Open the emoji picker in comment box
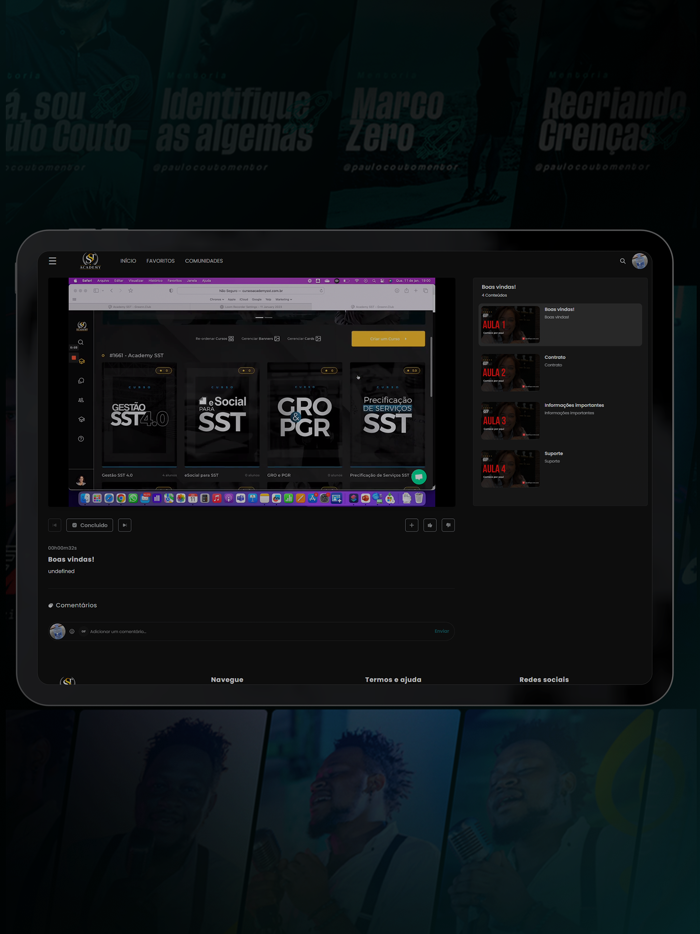 (x=72, y=631)
